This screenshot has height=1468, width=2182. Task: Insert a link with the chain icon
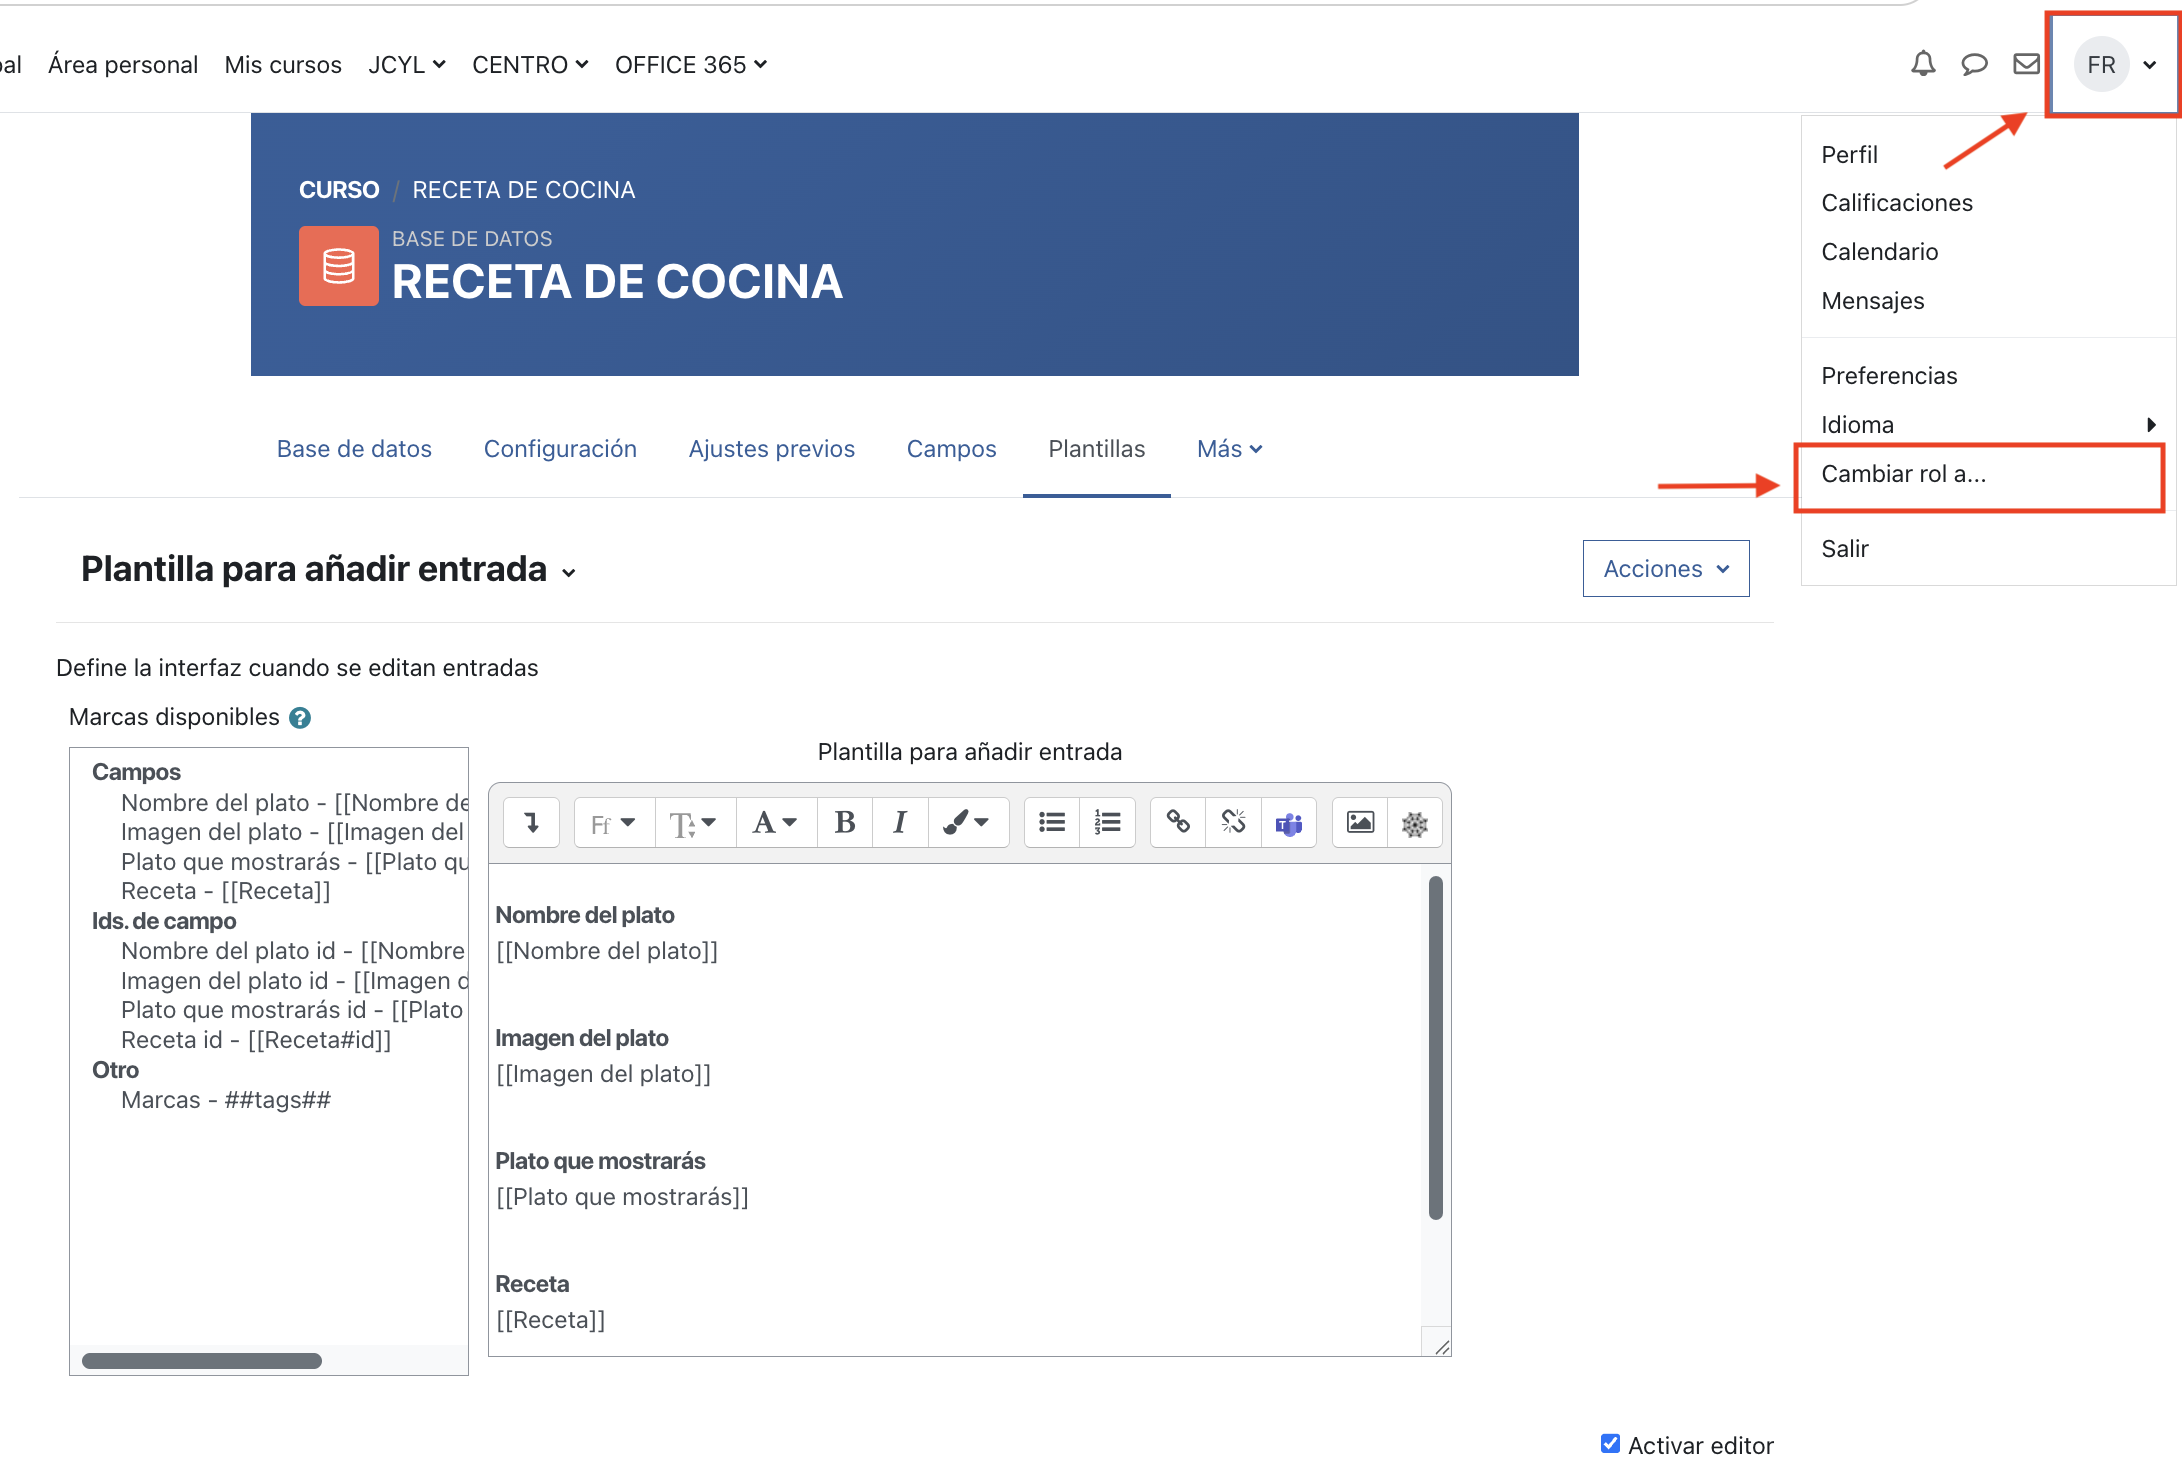(1178, 822)
